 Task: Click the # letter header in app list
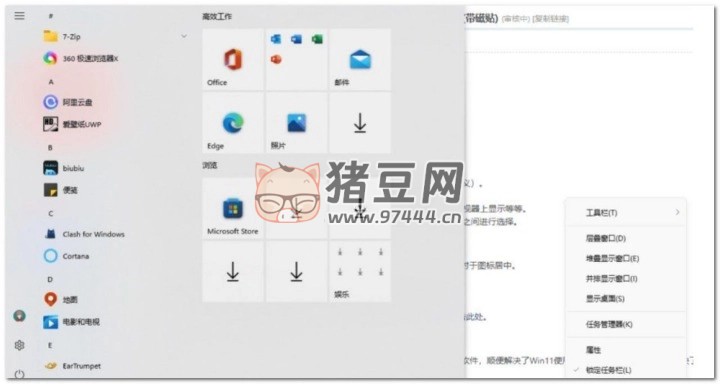[51, 16]
